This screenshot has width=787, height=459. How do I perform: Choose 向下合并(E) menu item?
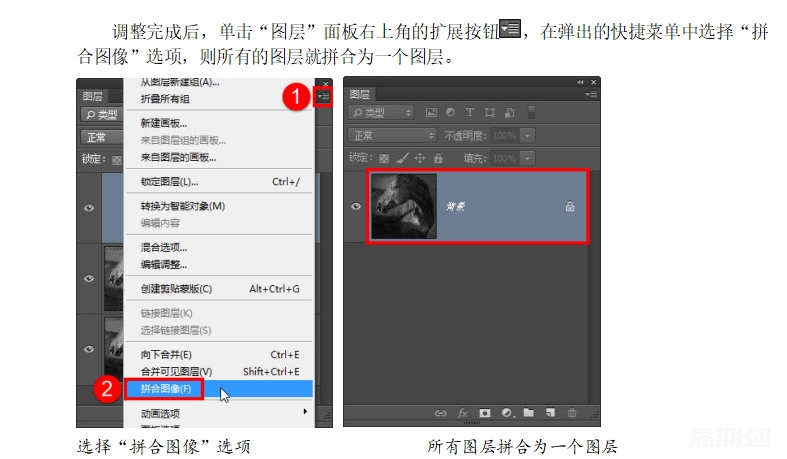click(x=219, y=355)
